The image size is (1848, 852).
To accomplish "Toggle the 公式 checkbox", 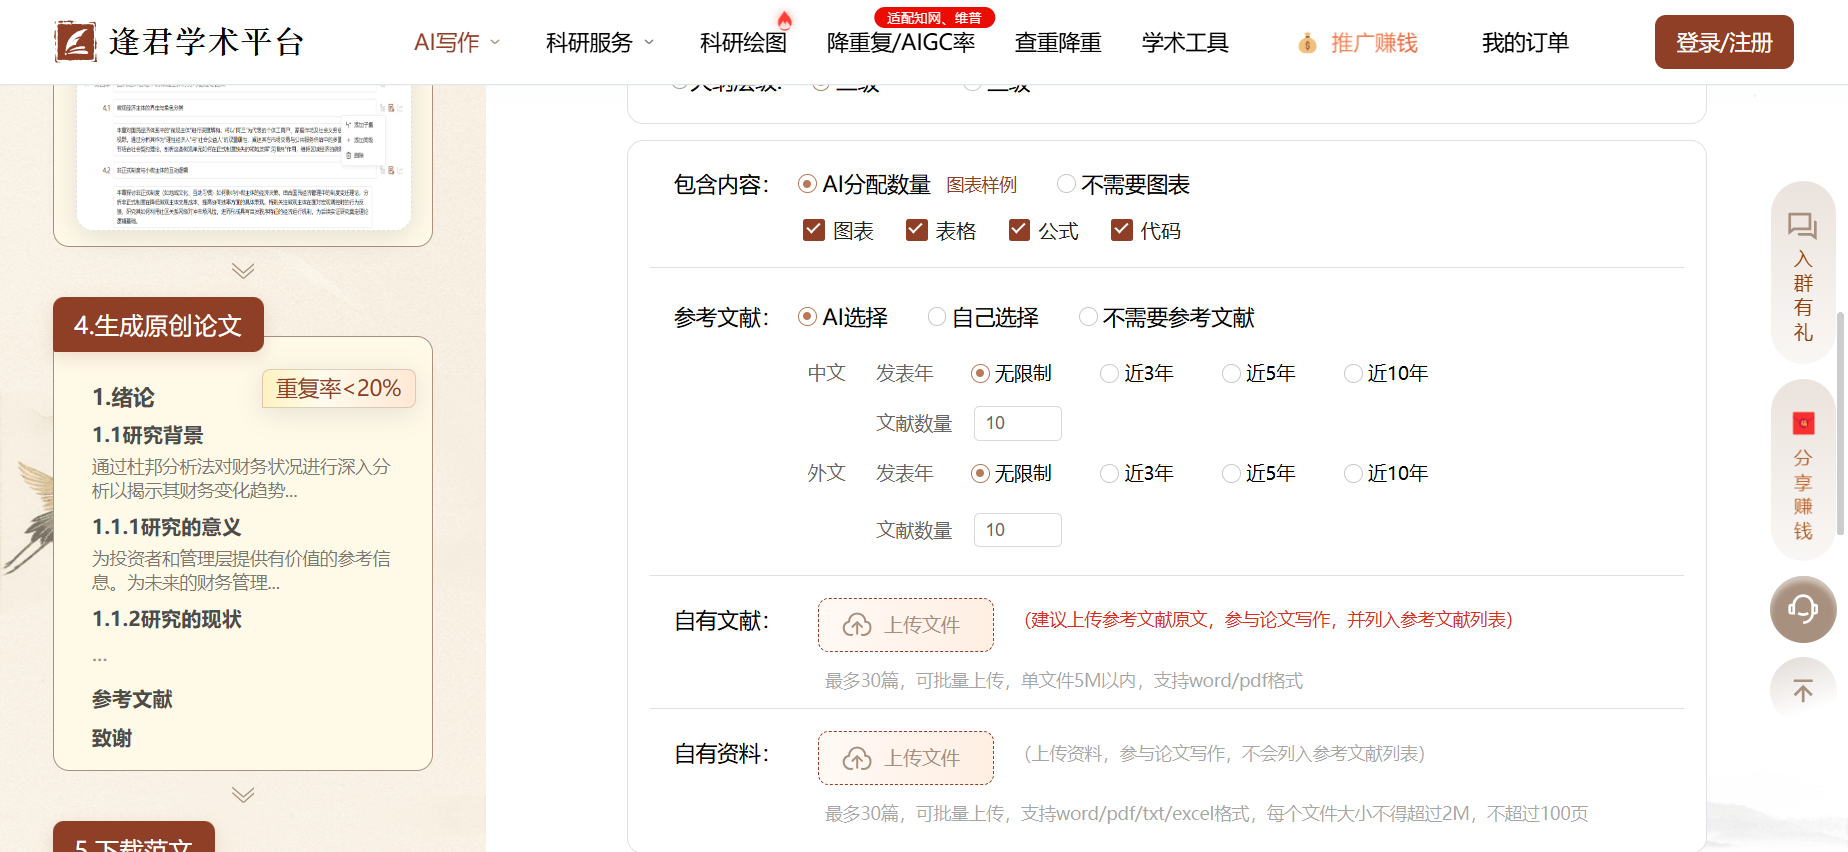I will [x=1019, y=231].
